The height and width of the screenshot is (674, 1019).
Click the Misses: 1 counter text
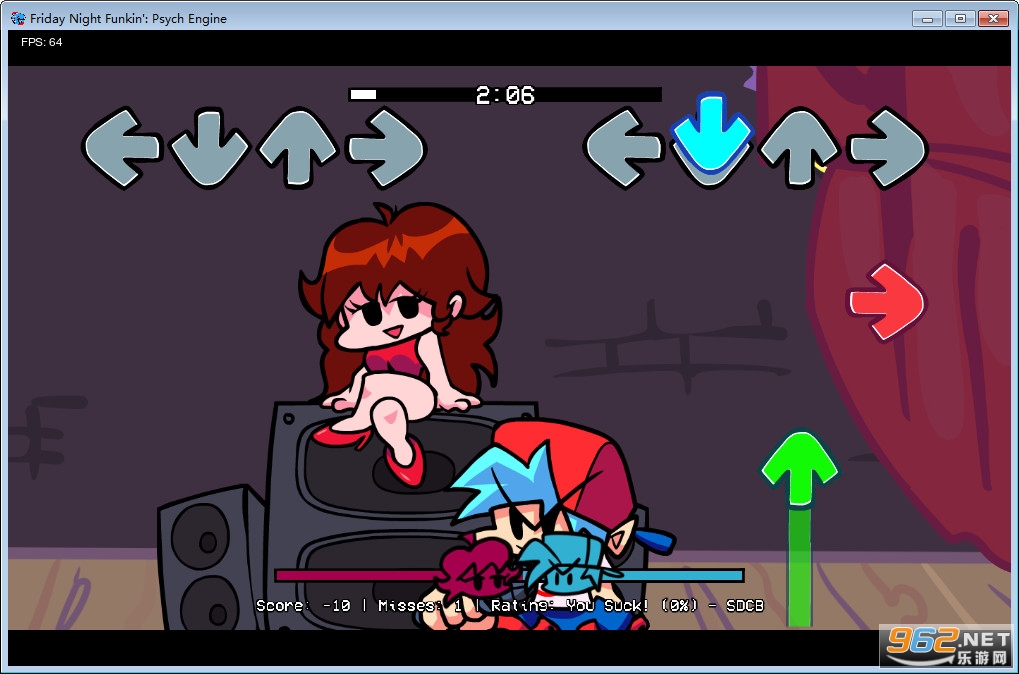click(x=420, y=606)
